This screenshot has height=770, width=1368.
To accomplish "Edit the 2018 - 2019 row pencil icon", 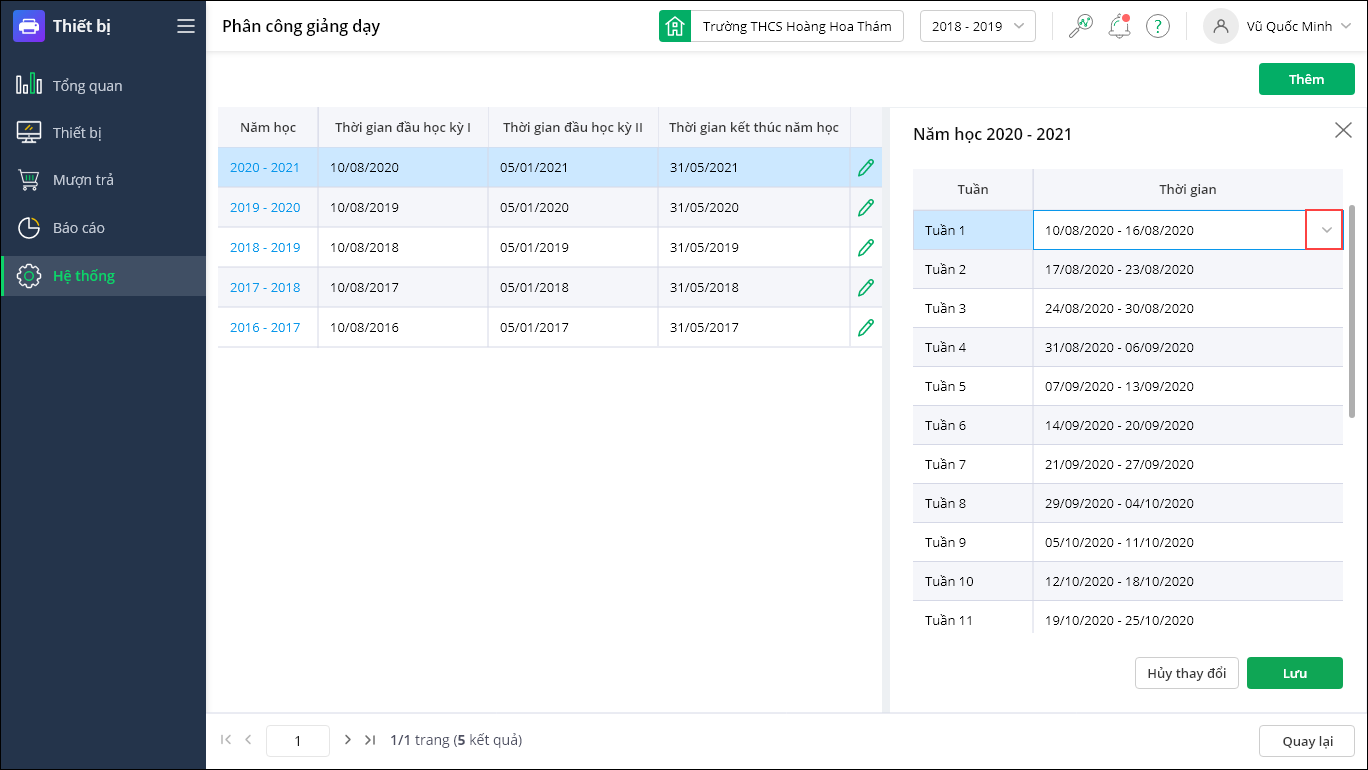I will tap(866, 248).
